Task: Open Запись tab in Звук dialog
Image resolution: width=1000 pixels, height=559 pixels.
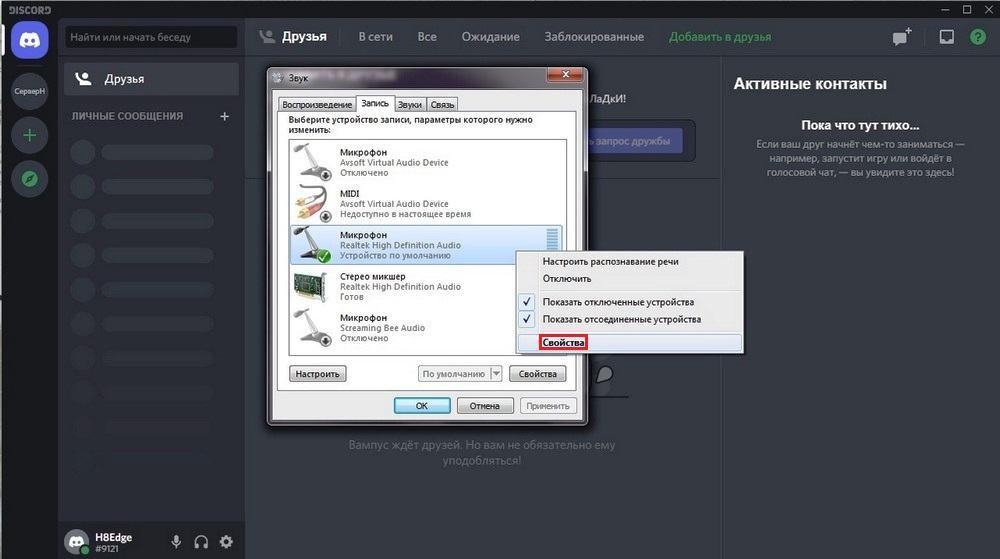Action: coord(374,103)
